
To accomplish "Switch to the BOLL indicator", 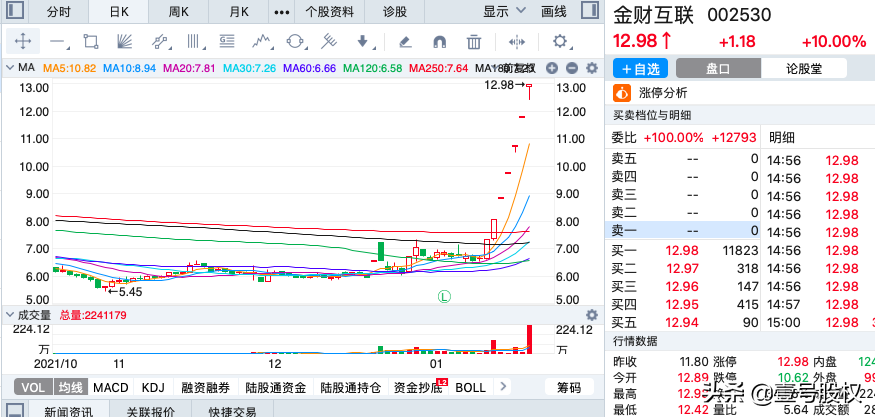I will (x=470, y=387).
